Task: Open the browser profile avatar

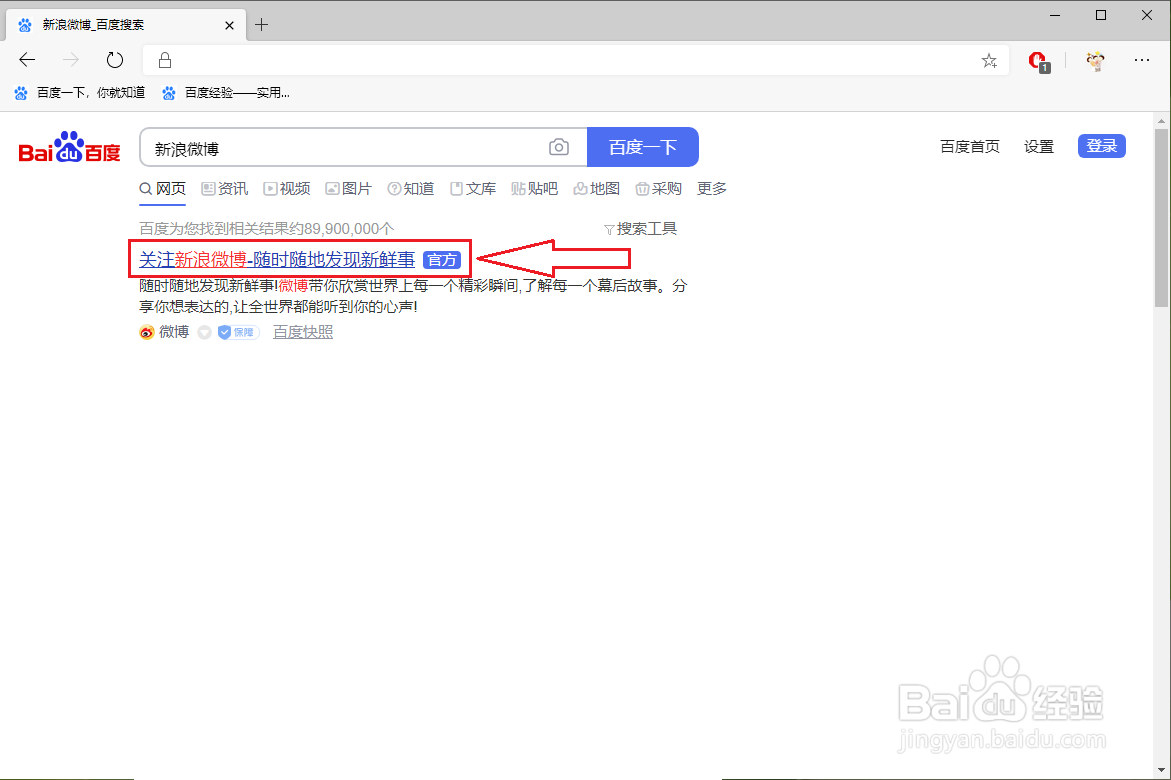Action: click(x=1096, y=61)
